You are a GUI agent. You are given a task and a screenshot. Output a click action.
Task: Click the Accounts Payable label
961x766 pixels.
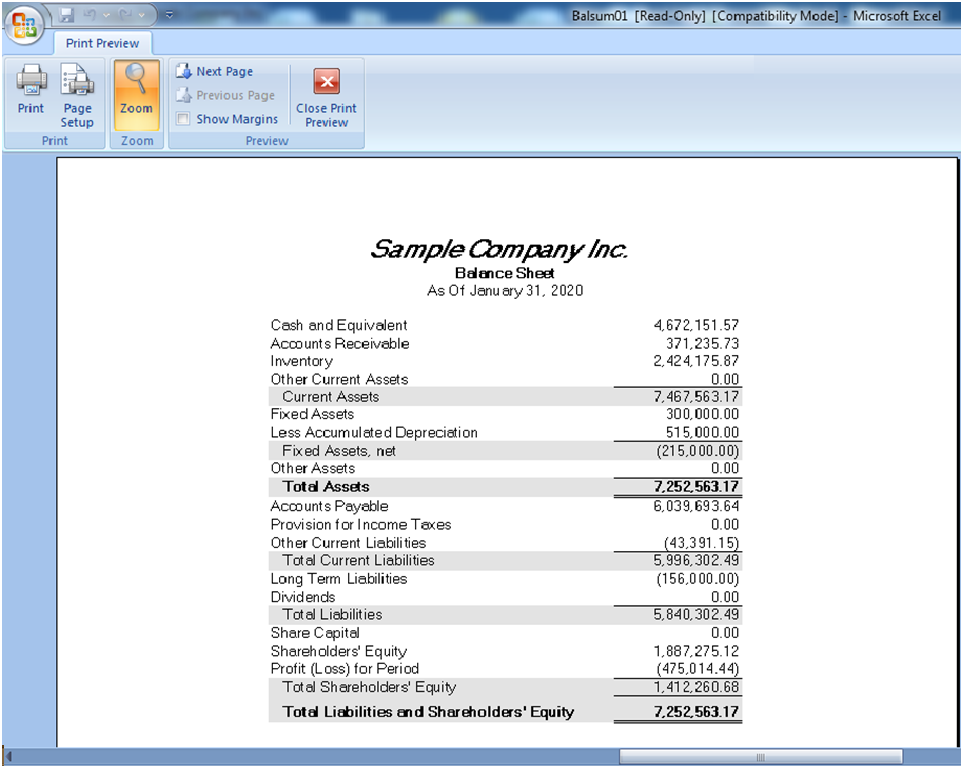click(330, 507)
